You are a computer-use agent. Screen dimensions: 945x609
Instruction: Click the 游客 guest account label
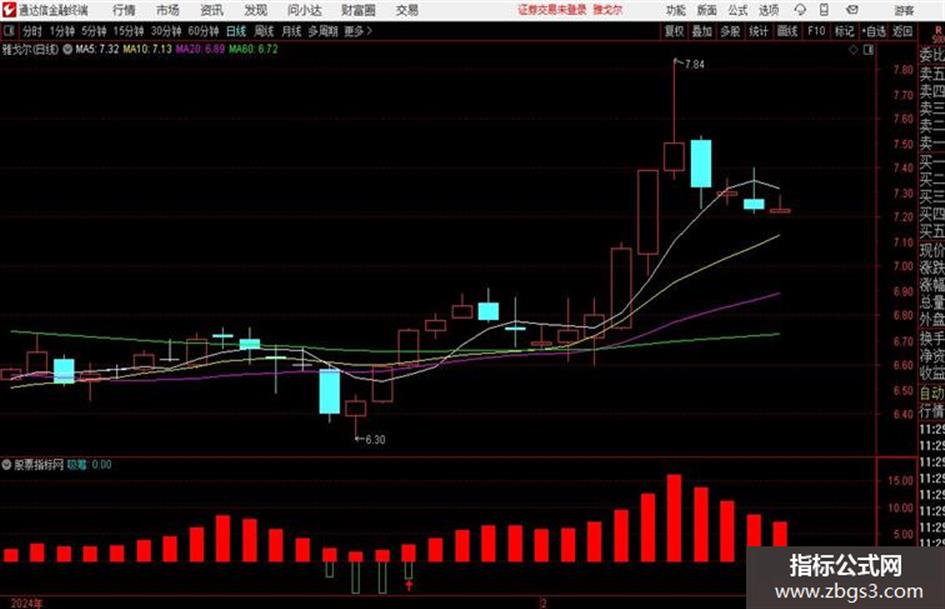point(903,10)
